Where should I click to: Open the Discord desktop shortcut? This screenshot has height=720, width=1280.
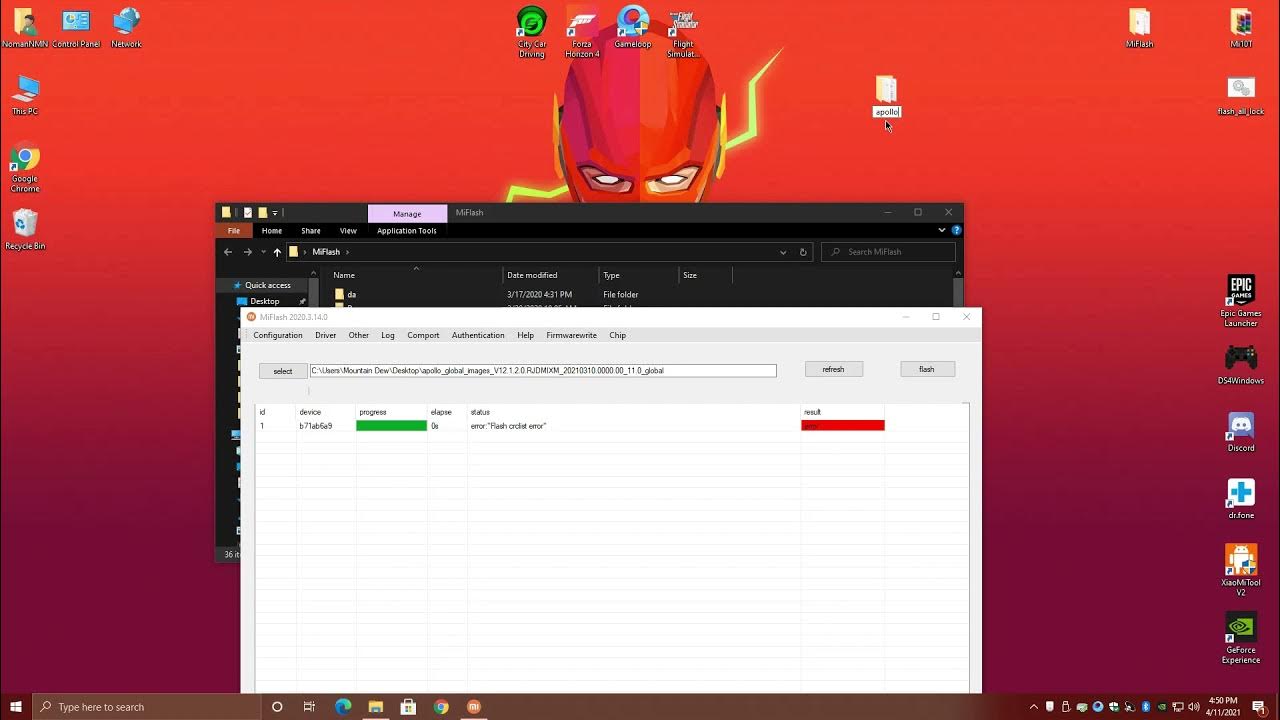1241,431
